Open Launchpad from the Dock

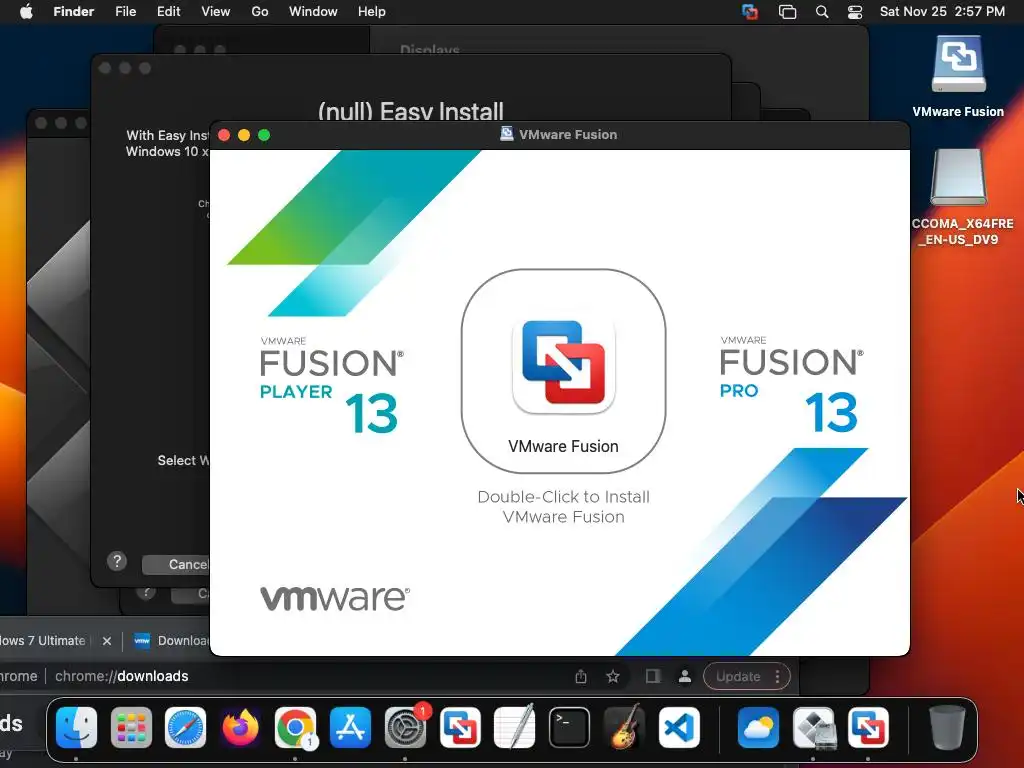(x=131, y=727)
